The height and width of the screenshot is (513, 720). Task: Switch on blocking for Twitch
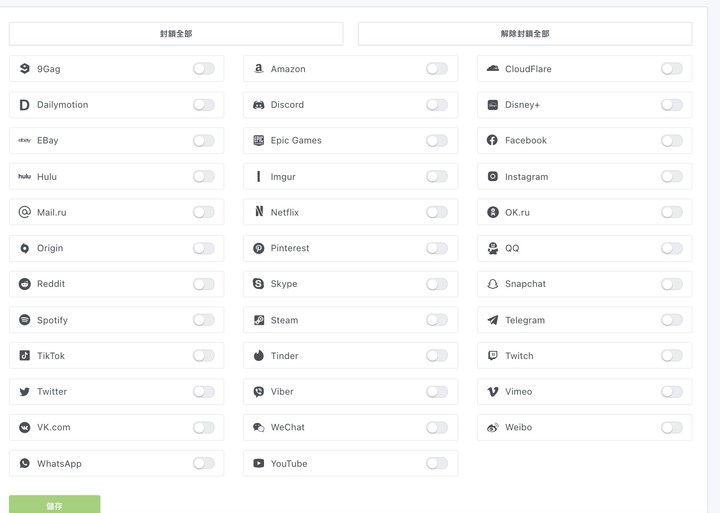coord(671,355)
